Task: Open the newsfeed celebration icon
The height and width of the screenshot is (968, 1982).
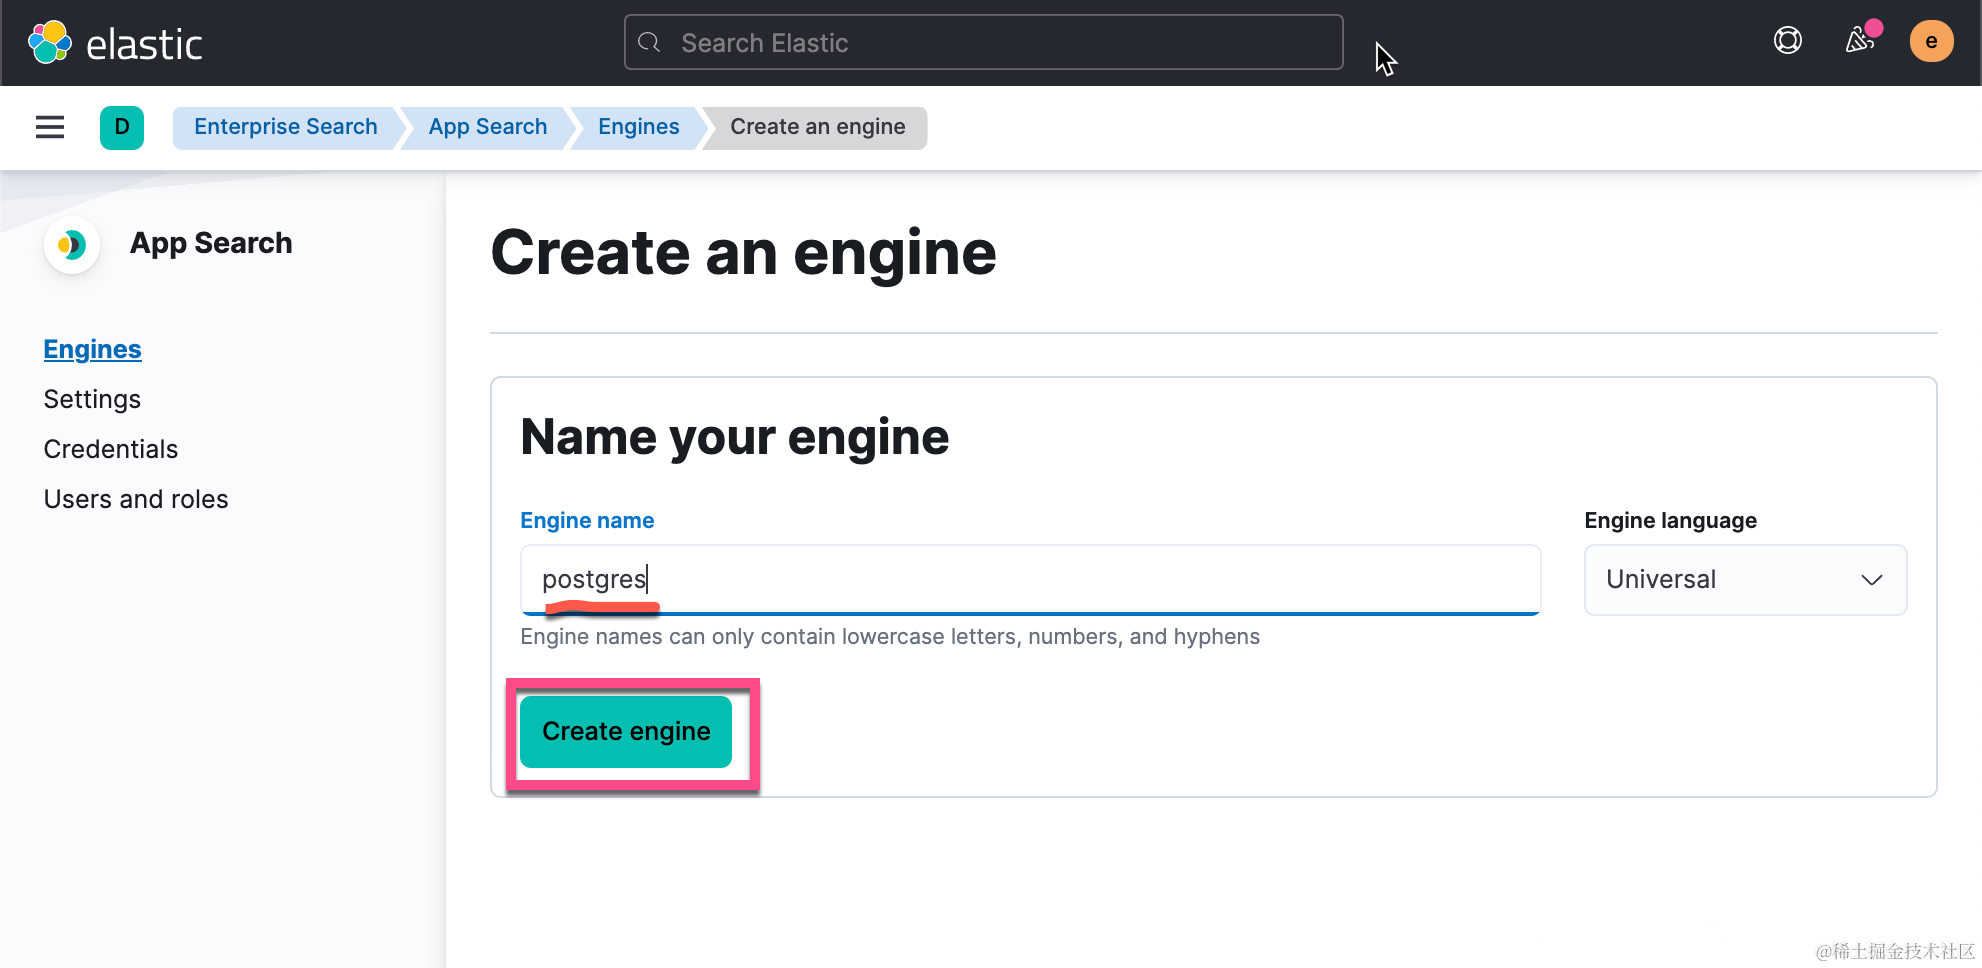Action: coord(1859,41)
